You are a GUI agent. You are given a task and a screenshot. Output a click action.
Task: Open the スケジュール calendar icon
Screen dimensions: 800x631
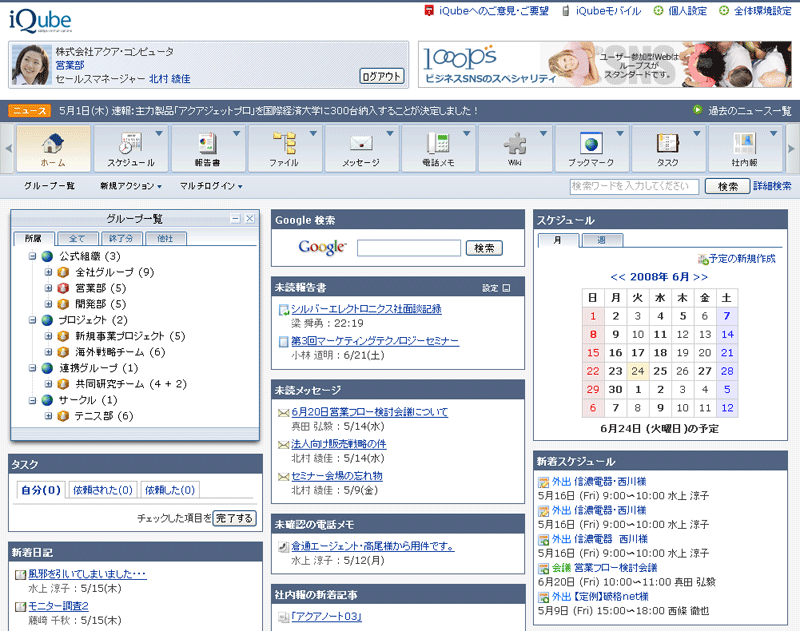(131, 143)
